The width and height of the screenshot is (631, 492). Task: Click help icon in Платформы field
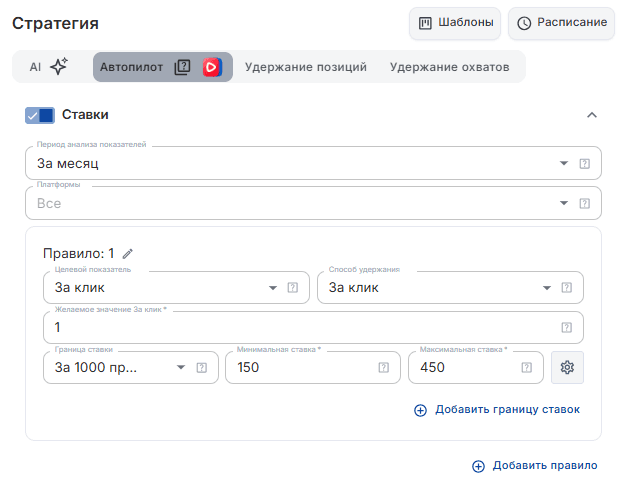tap(584, 204)
